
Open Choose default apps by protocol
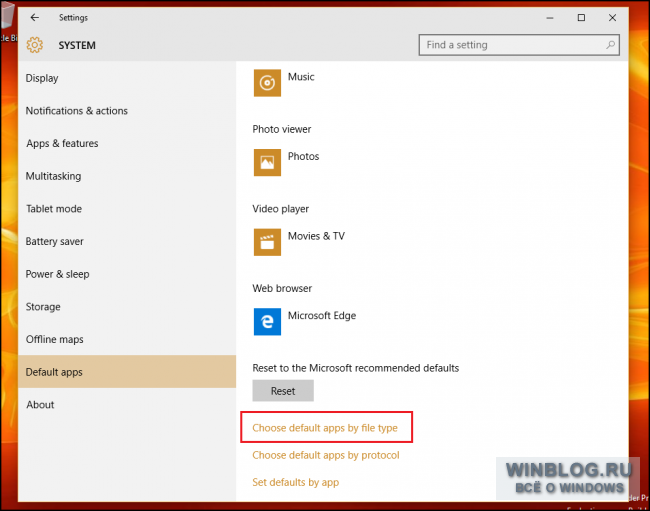[x=326, y=455]
